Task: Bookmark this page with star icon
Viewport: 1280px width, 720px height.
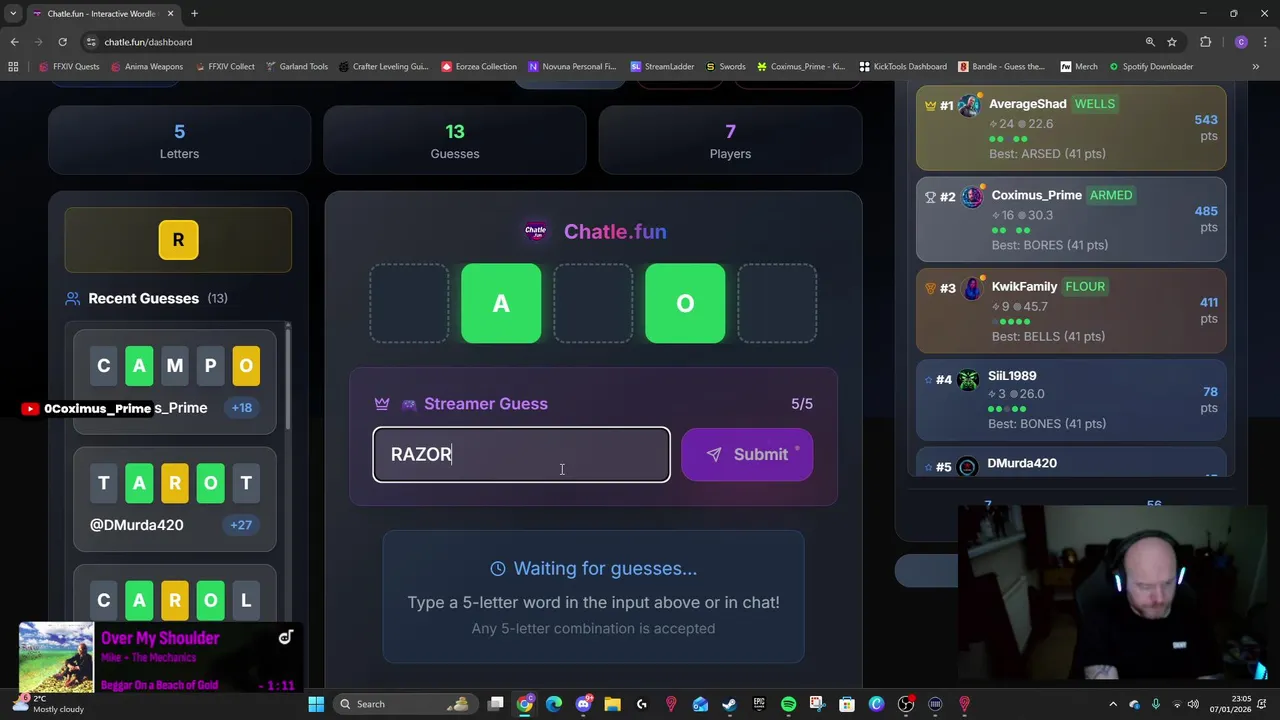Action: click(1172, 42)
